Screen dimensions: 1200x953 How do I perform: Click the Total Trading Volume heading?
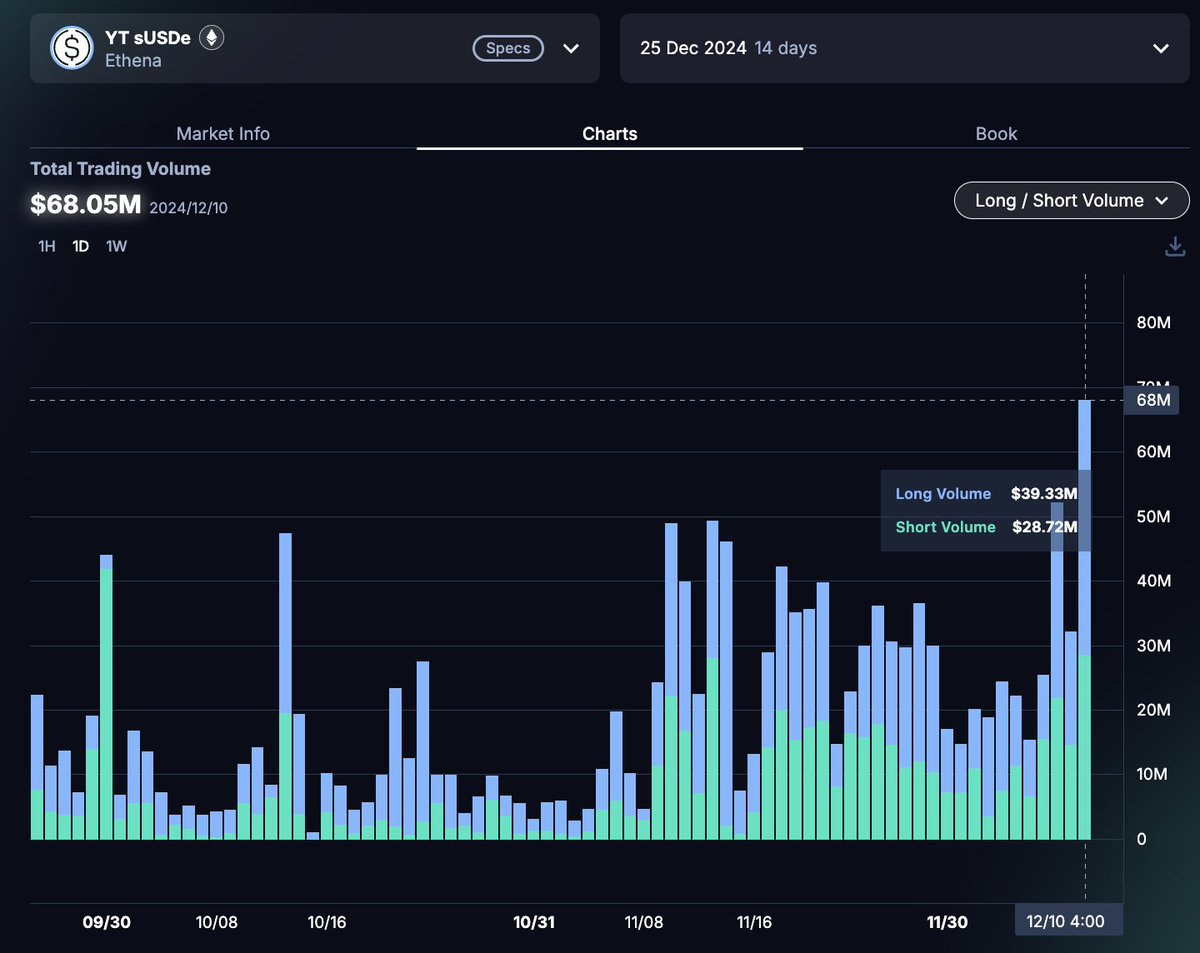[x=120, y=169]
